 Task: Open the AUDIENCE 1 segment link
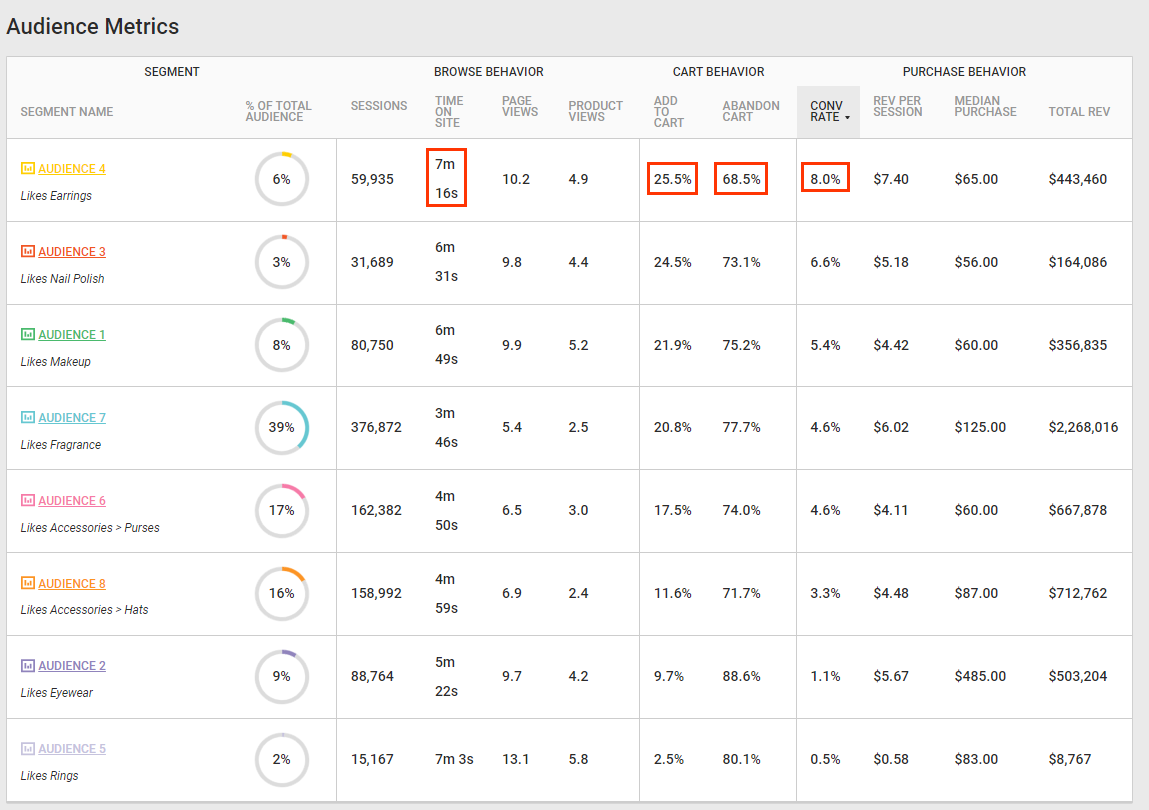click(72, 334)
